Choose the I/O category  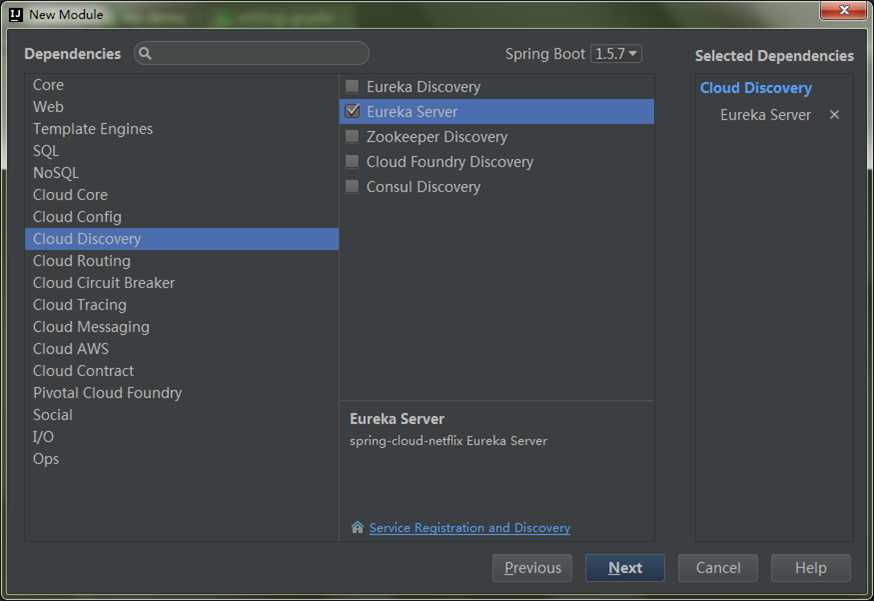182,437
